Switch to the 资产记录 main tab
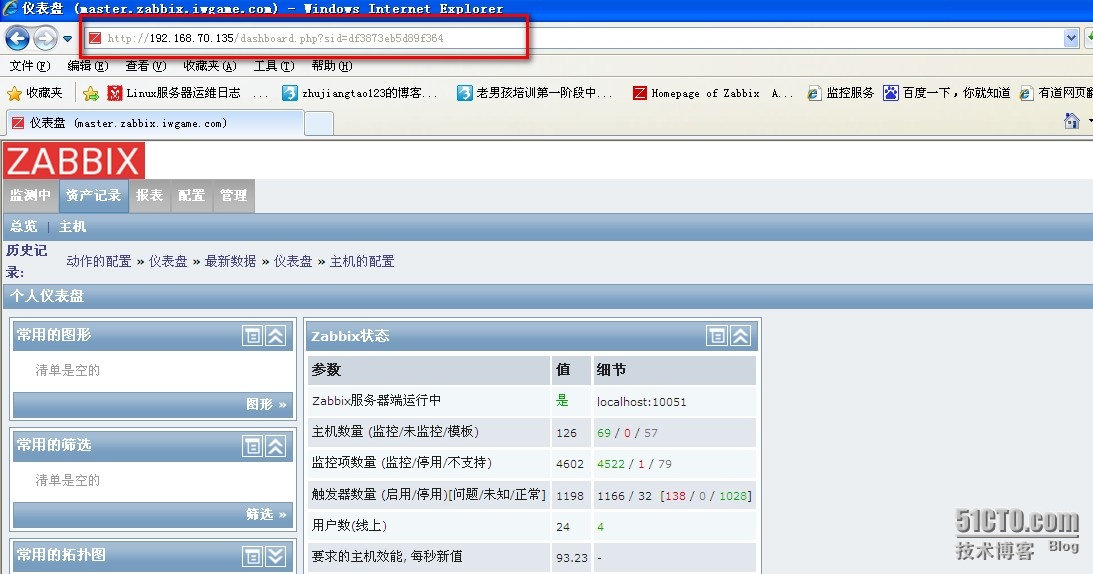 pyautogui.click(x=93, y=195)
